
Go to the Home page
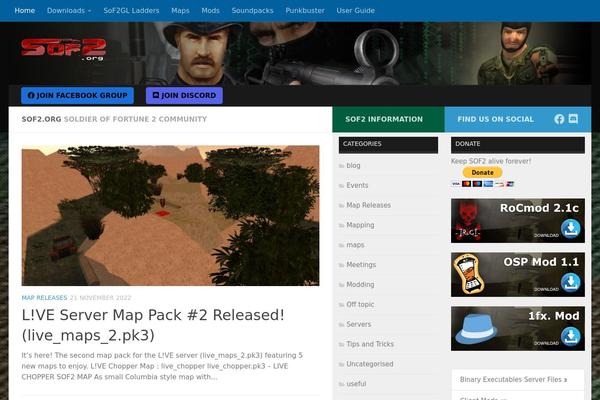24,11
